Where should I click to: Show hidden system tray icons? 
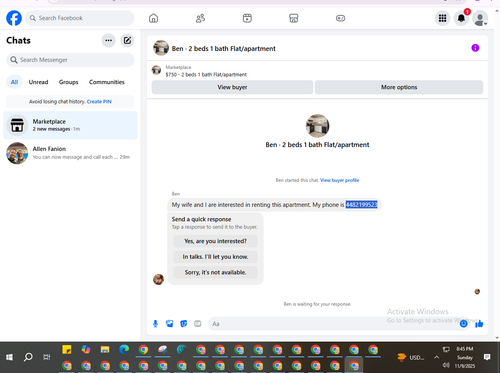point(436,357)
